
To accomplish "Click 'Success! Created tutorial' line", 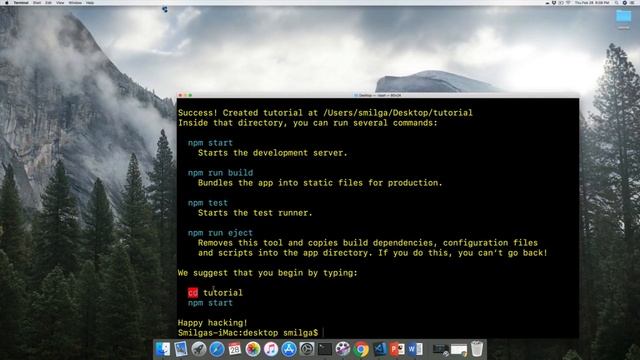I will (x=325, y=113).
